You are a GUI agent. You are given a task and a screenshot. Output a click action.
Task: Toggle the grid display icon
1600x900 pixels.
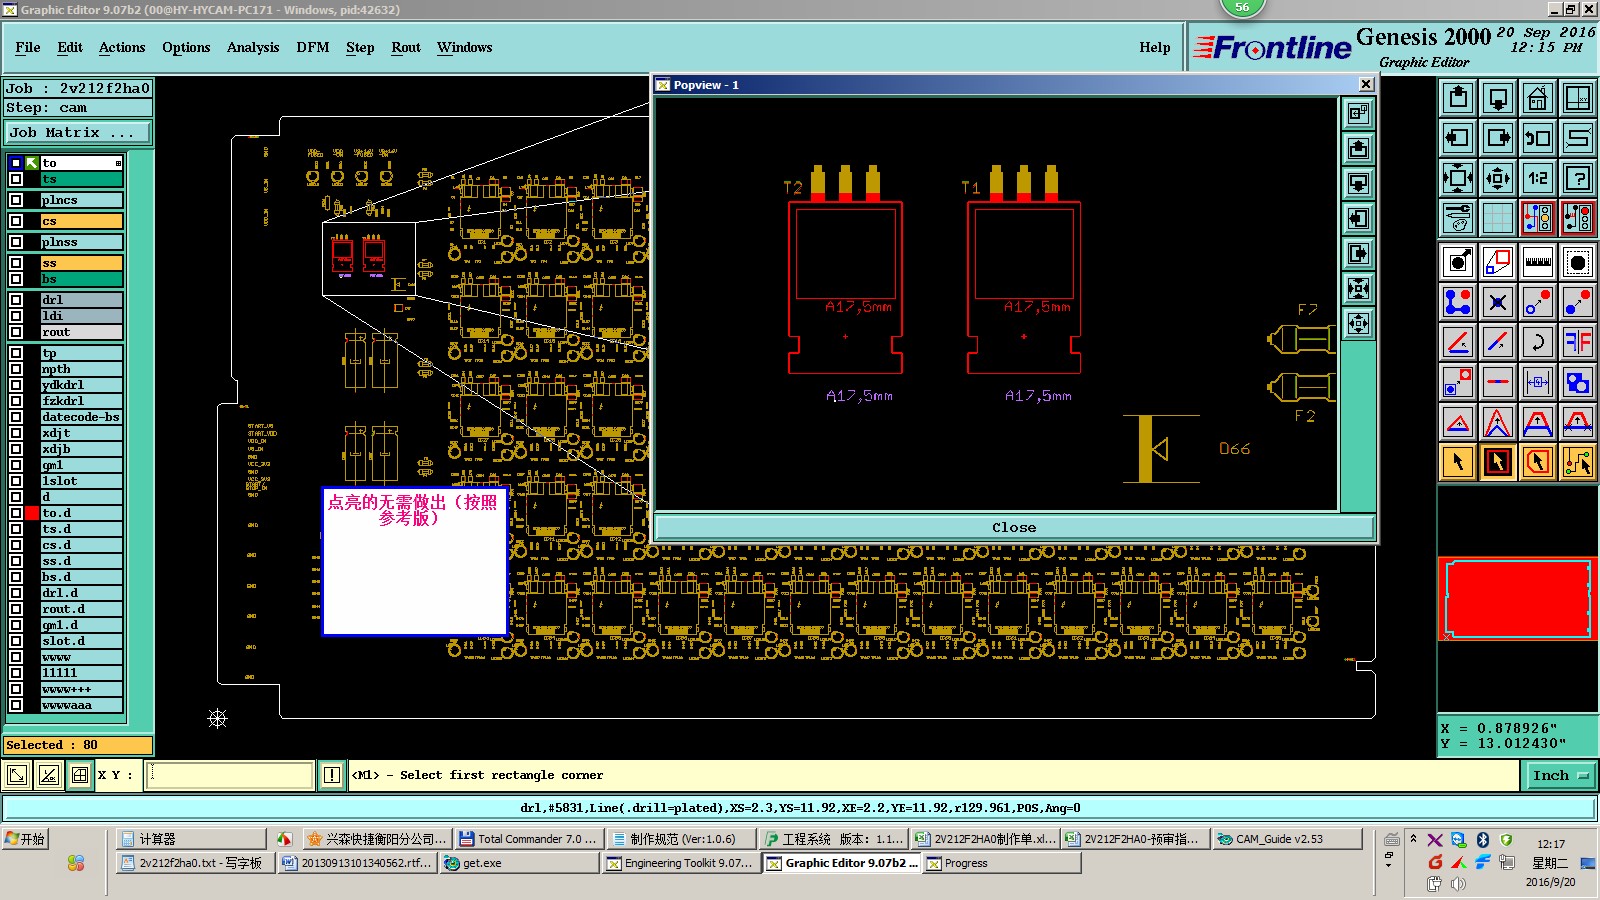(1498, 218)
